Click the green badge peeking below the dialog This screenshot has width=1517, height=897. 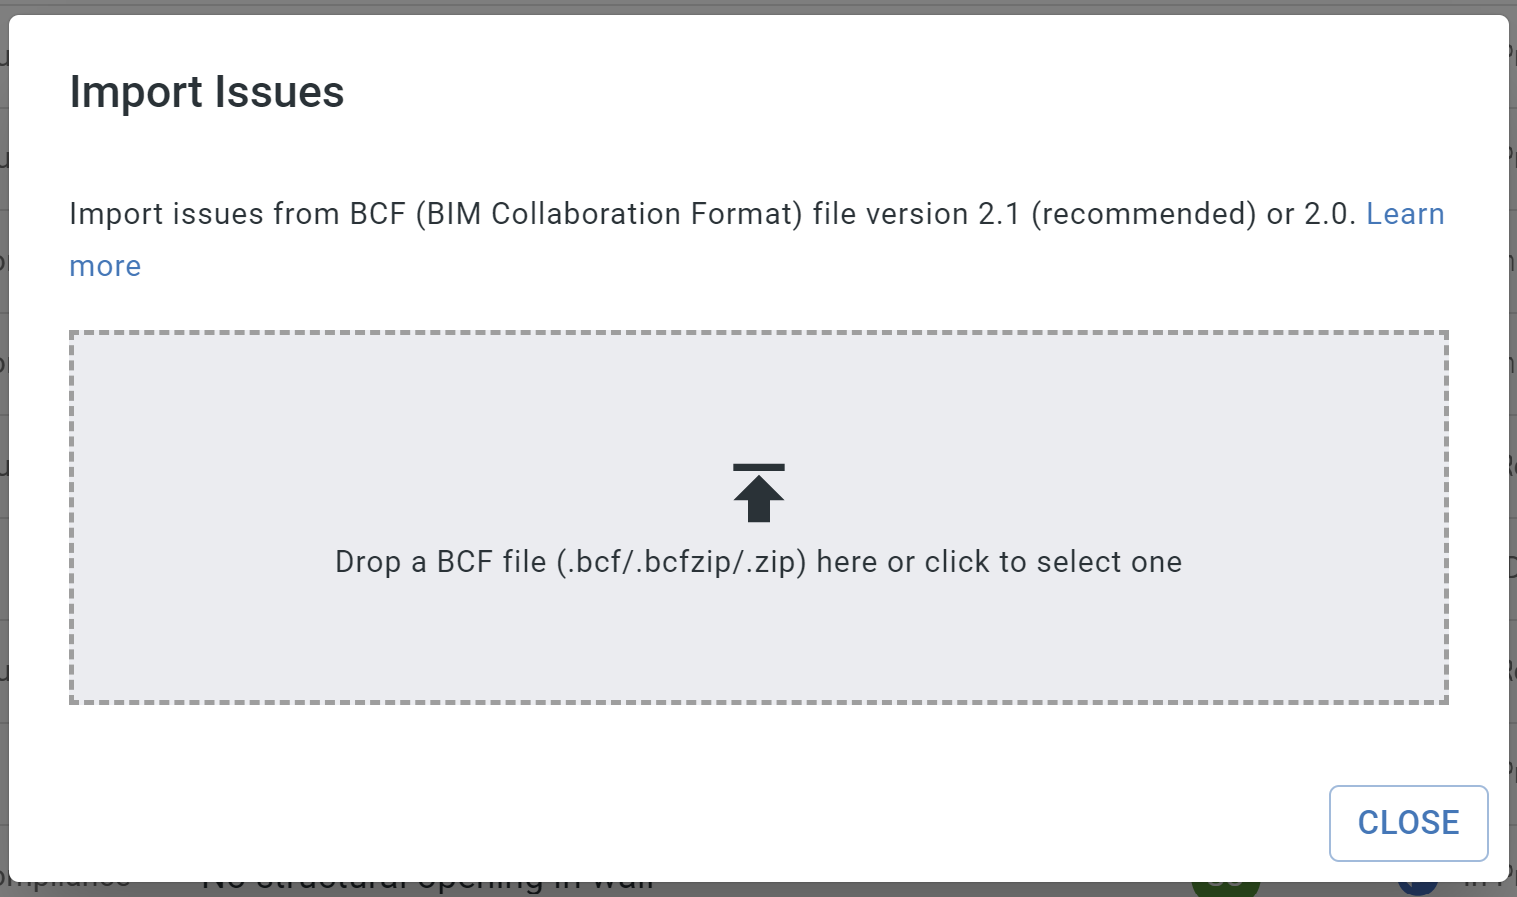[x=1225, y=887]
